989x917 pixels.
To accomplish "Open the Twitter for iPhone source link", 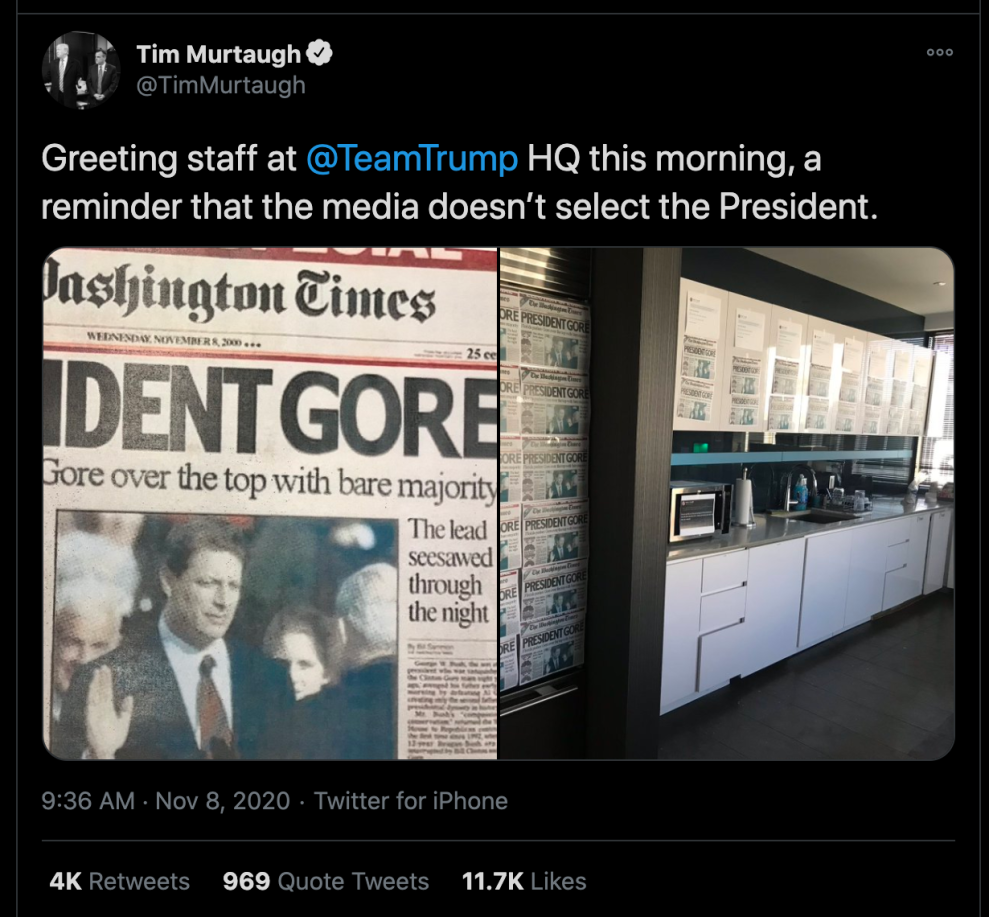I will (x=411, y=801).
